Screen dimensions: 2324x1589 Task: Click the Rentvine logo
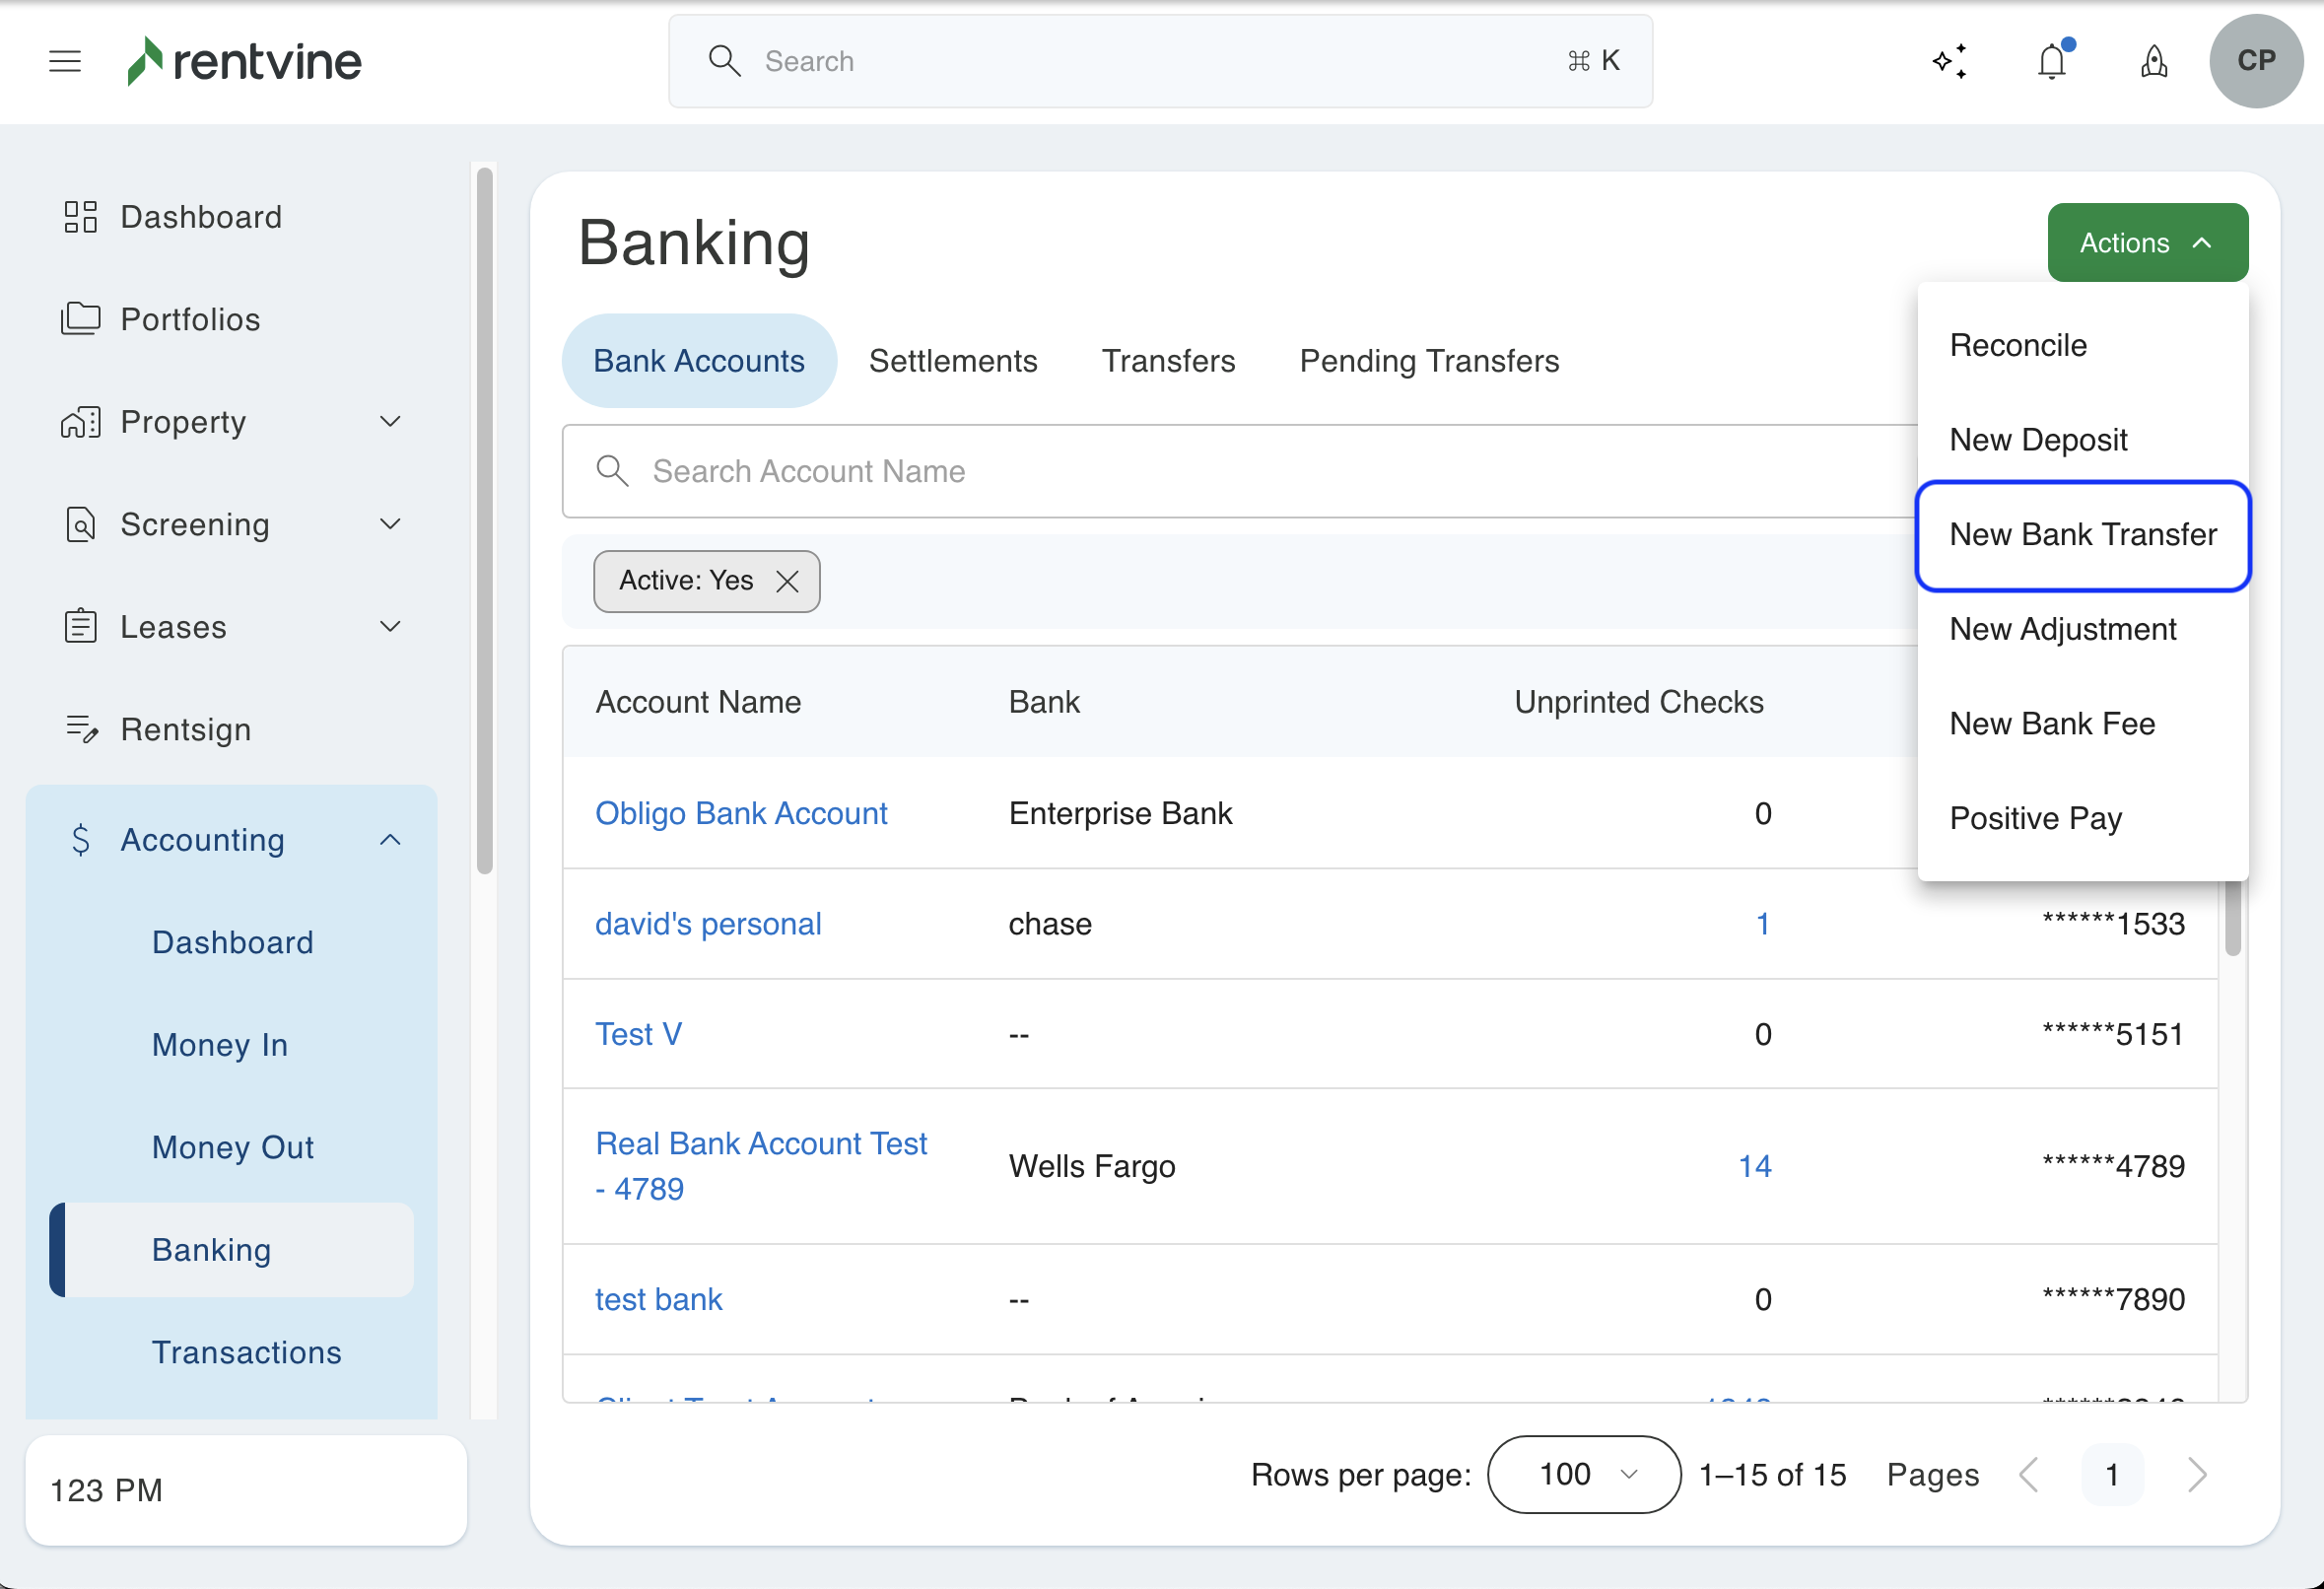[245, 61]
